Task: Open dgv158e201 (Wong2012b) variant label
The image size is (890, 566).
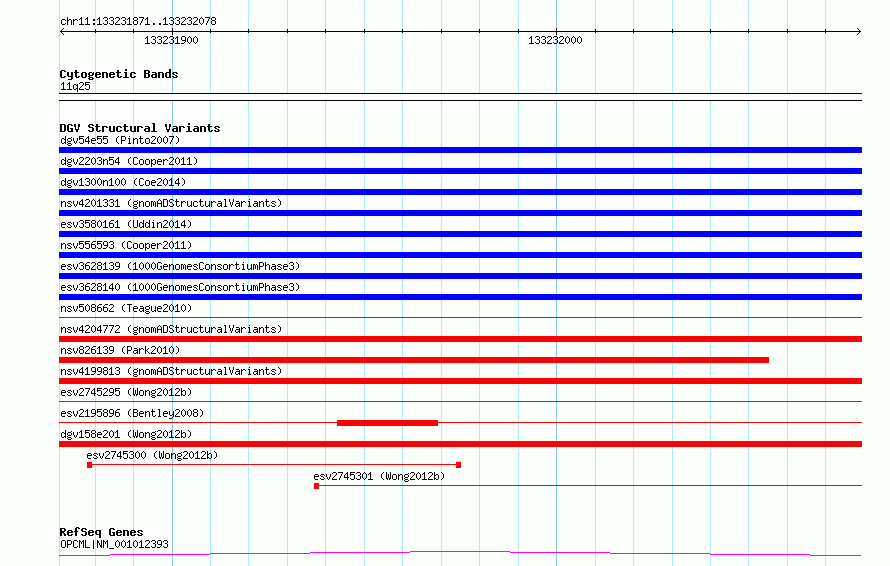Action: (x=126, y=434)
